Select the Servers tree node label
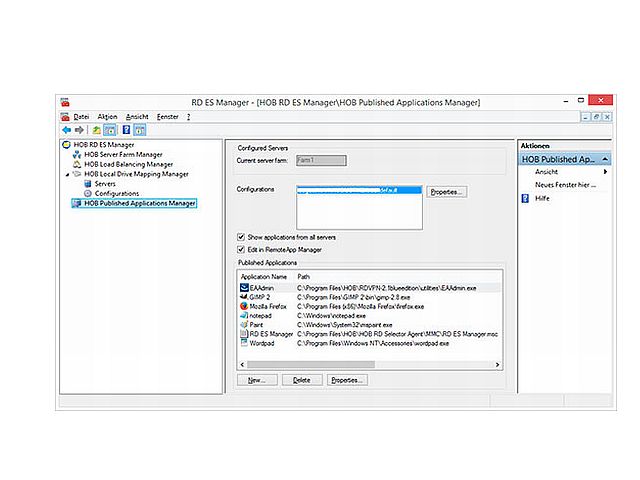 click(x=105, y=184)
